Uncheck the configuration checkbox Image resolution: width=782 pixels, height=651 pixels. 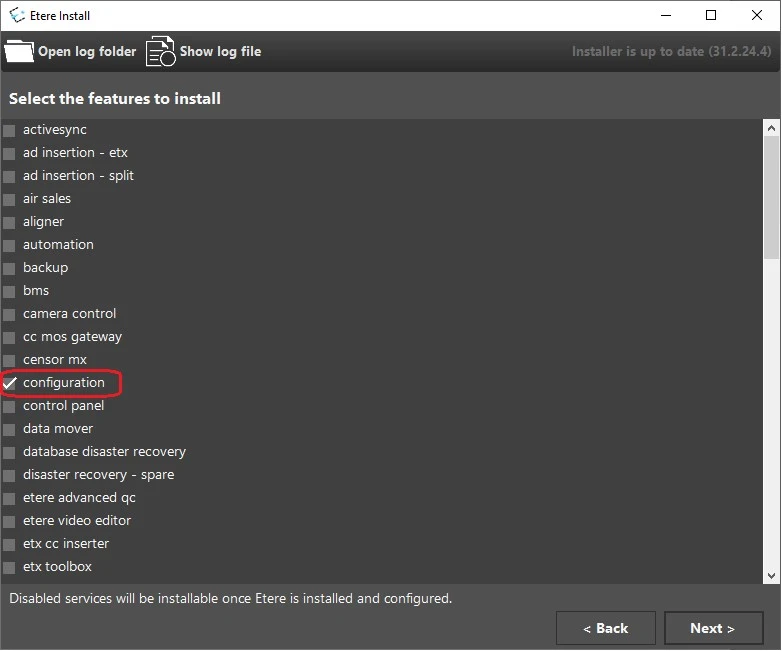click(9, 383)
